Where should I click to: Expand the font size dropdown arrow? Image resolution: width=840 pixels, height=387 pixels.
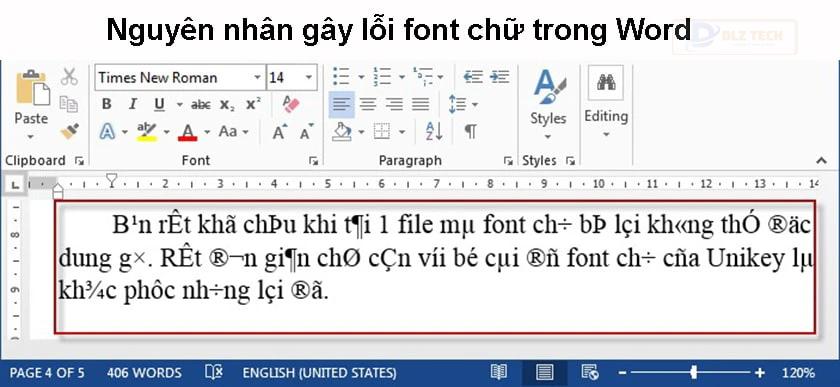pyautogui.click(x=309, y=78)
